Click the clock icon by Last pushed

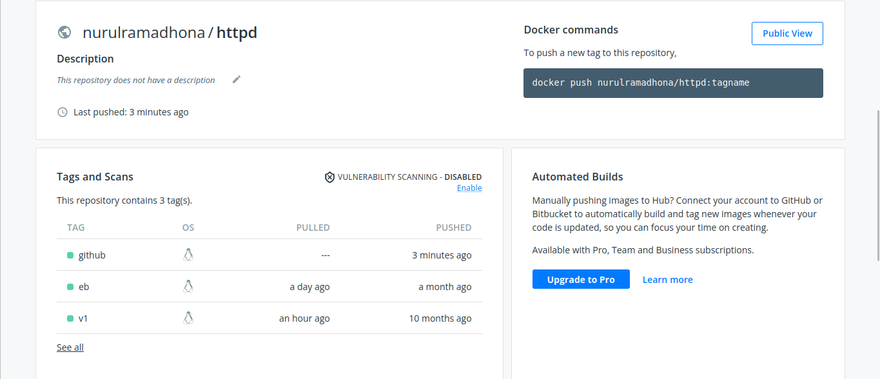point(62,112)
